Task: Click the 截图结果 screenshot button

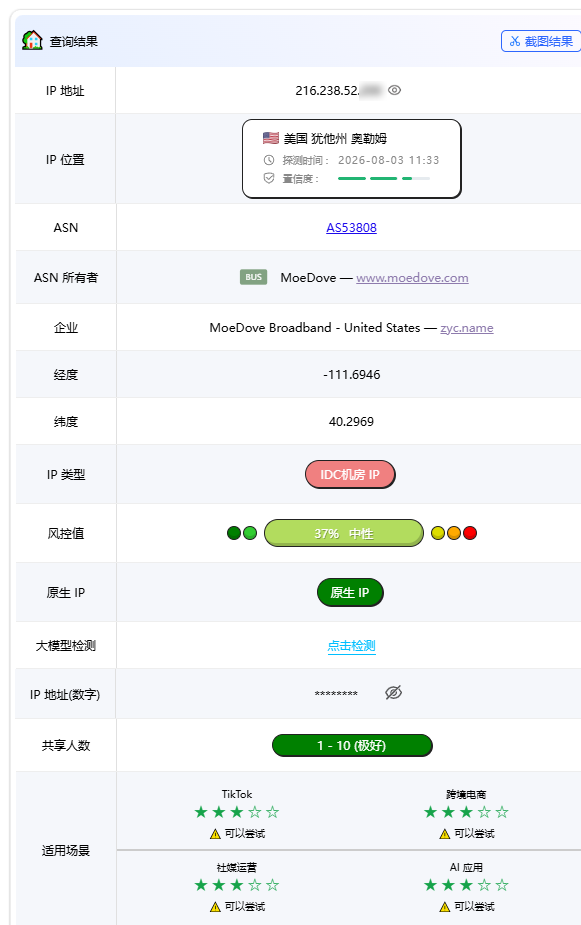Action: [x=541, y=41]
